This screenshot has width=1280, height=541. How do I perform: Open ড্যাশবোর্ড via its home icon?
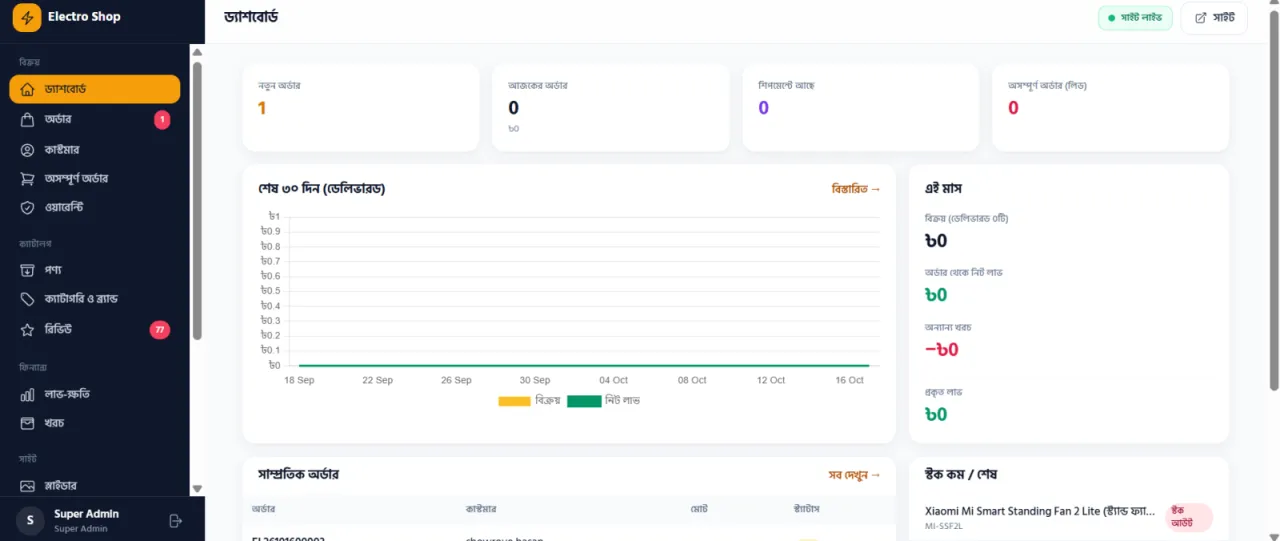coord(27,89)
